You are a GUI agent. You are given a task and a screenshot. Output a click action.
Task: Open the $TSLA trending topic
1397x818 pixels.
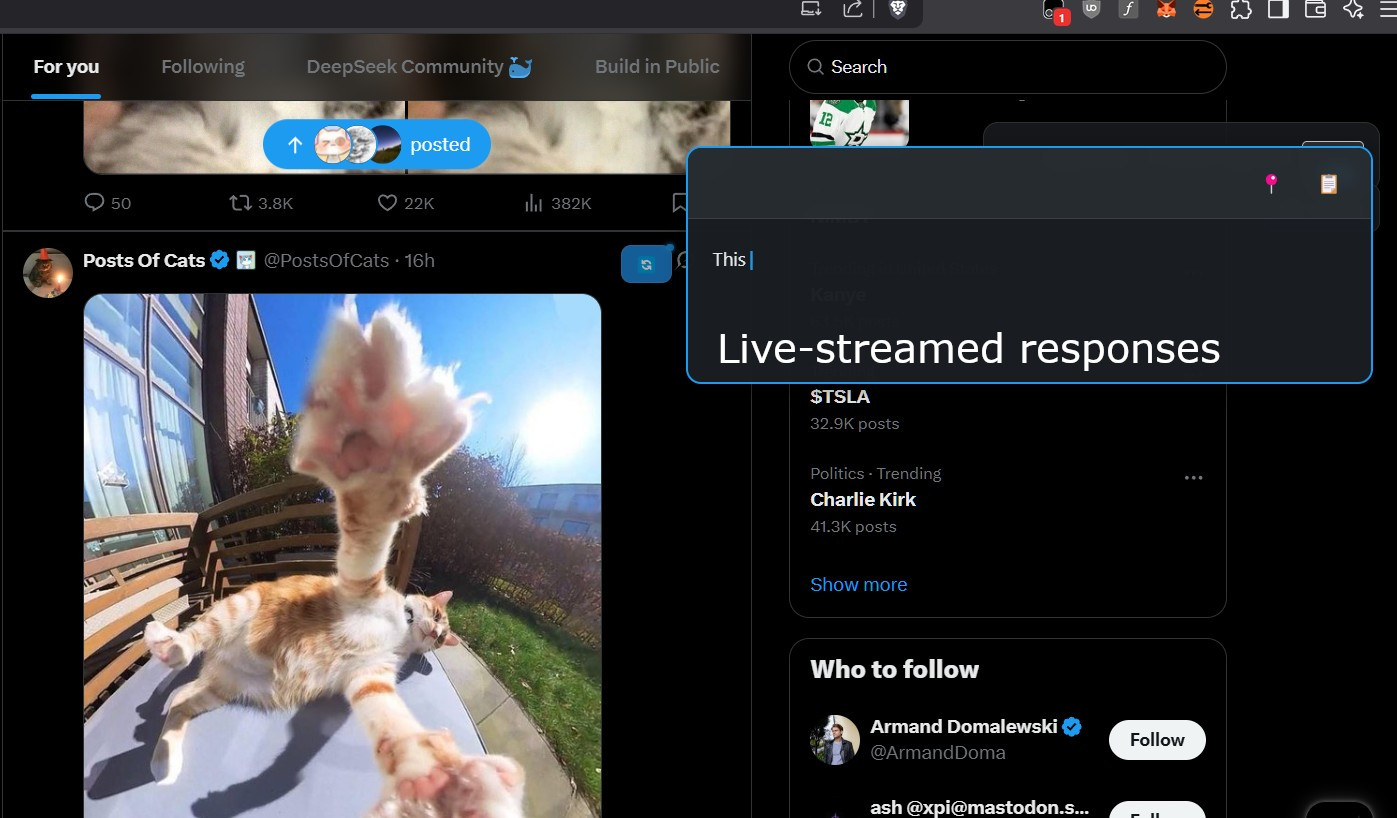(840, 397)
